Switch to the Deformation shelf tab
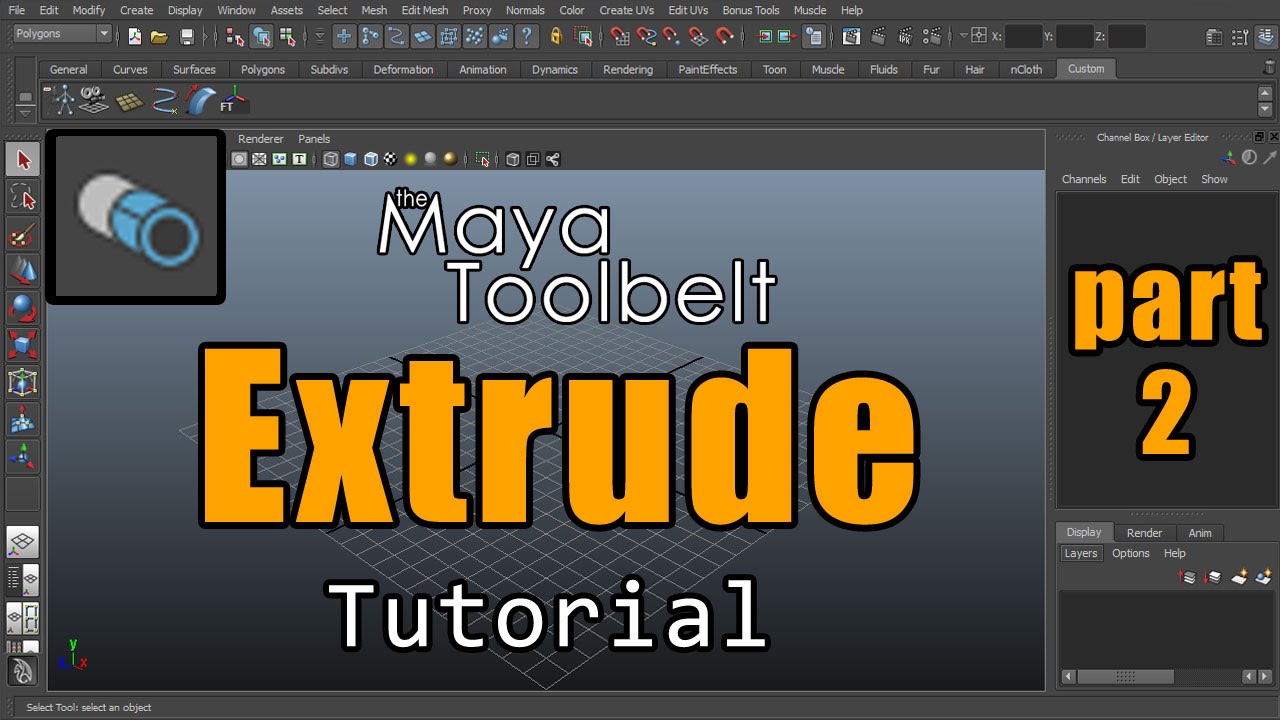Screen dimensions: 1280x720 pos(403,69)
